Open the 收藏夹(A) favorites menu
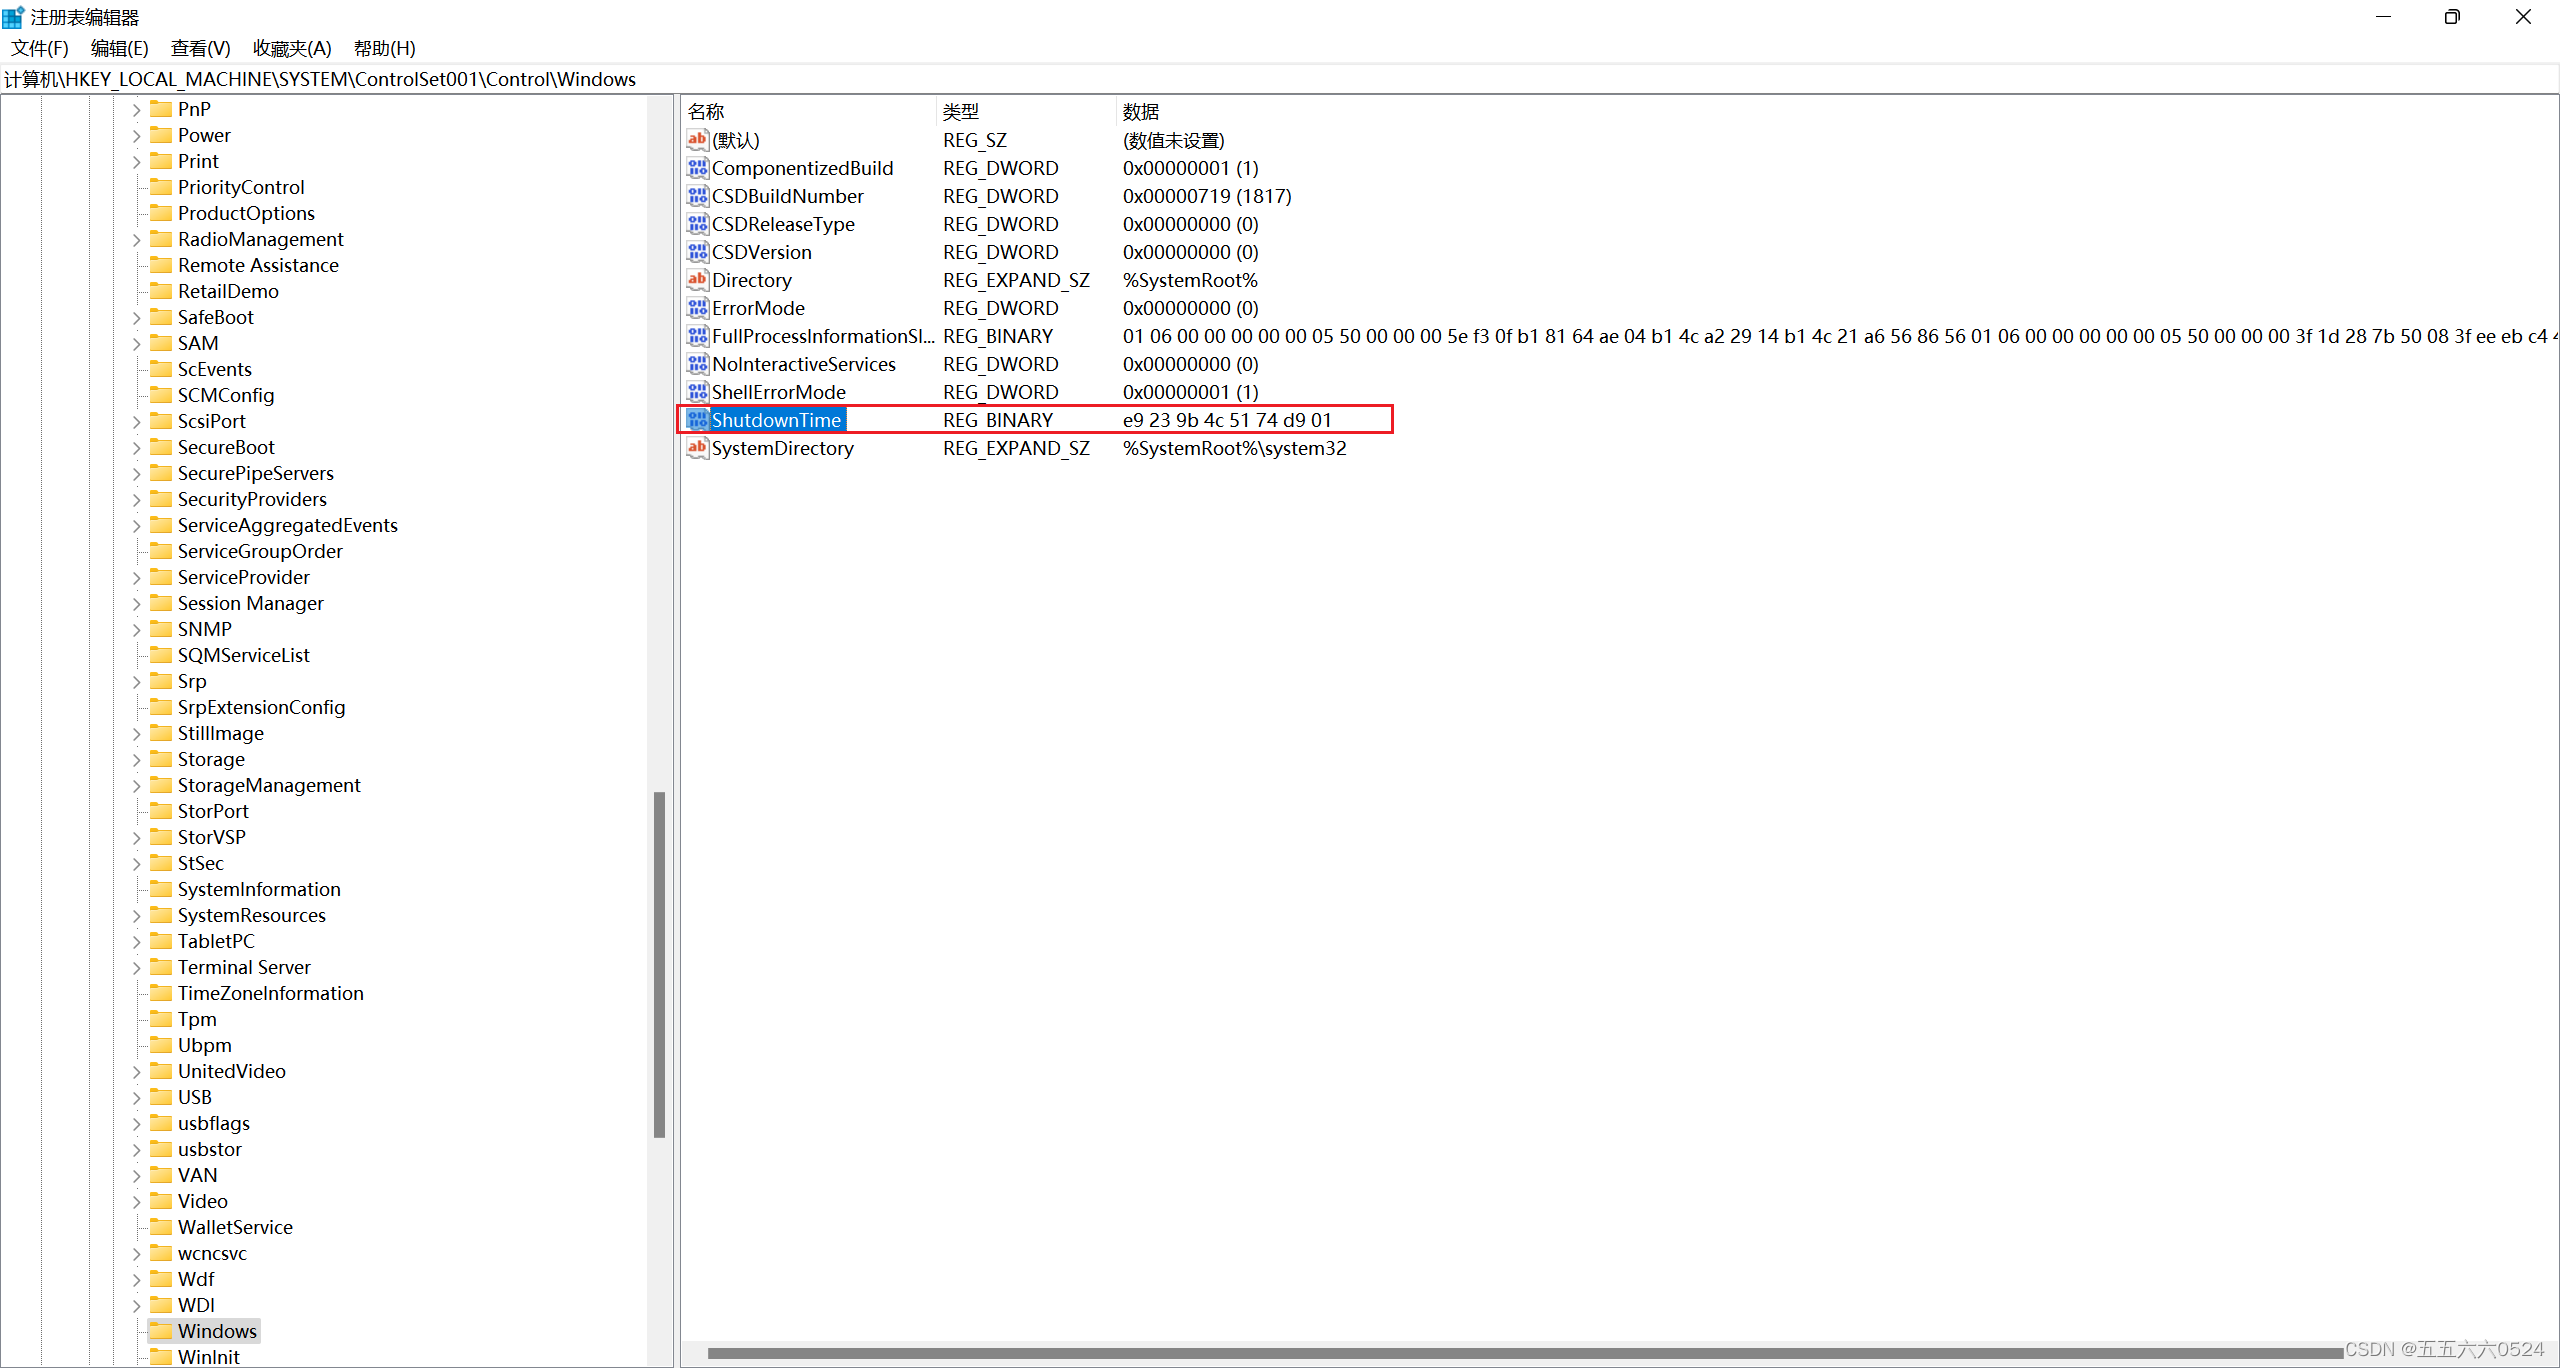Viewport: 2560px width, 1368px height. (x=292, y=48)
